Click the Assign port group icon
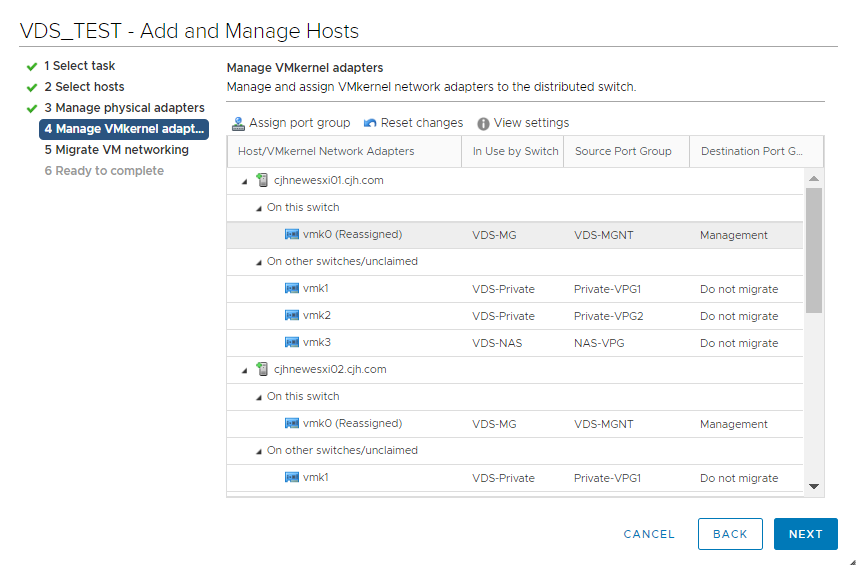This screenshot has width=856, height=565. pyautogui.click(x=238, y=123)
